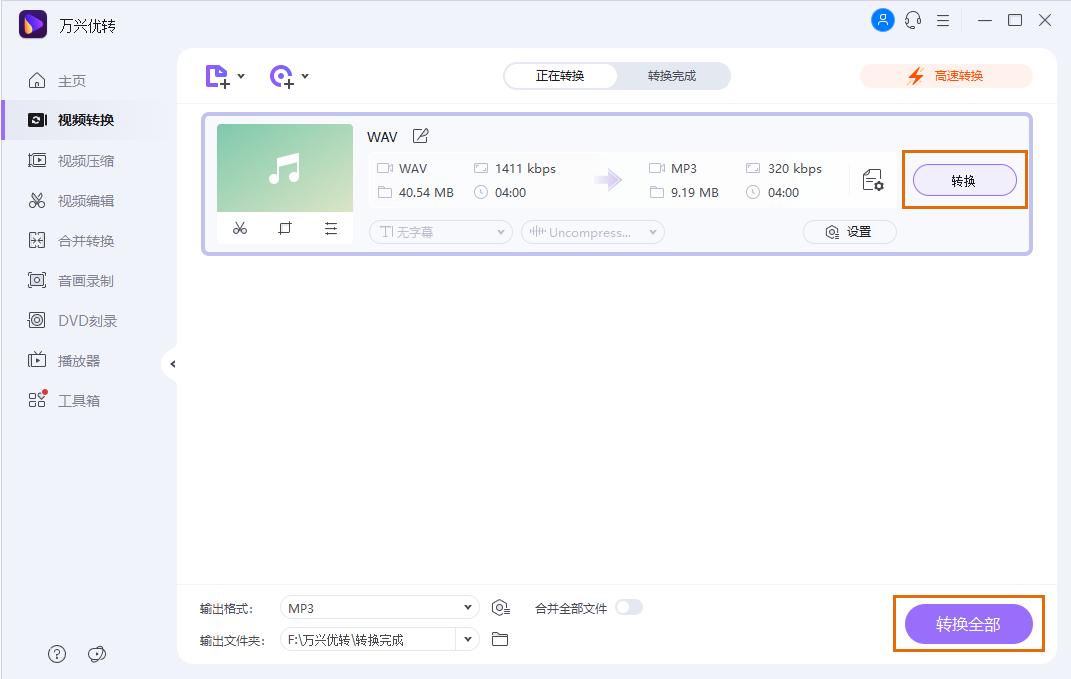
Task: Click the 转换全部 convert all button
Action: click(968, 623)
